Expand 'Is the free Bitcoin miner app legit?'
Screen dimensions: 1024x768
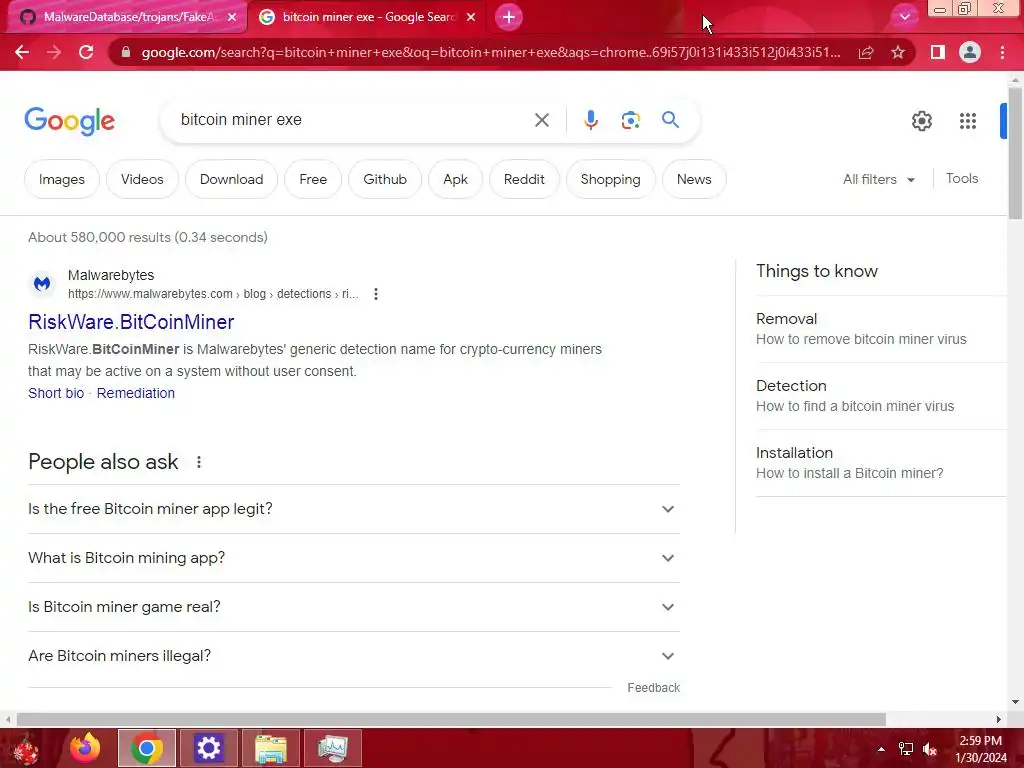pos(353,509)
